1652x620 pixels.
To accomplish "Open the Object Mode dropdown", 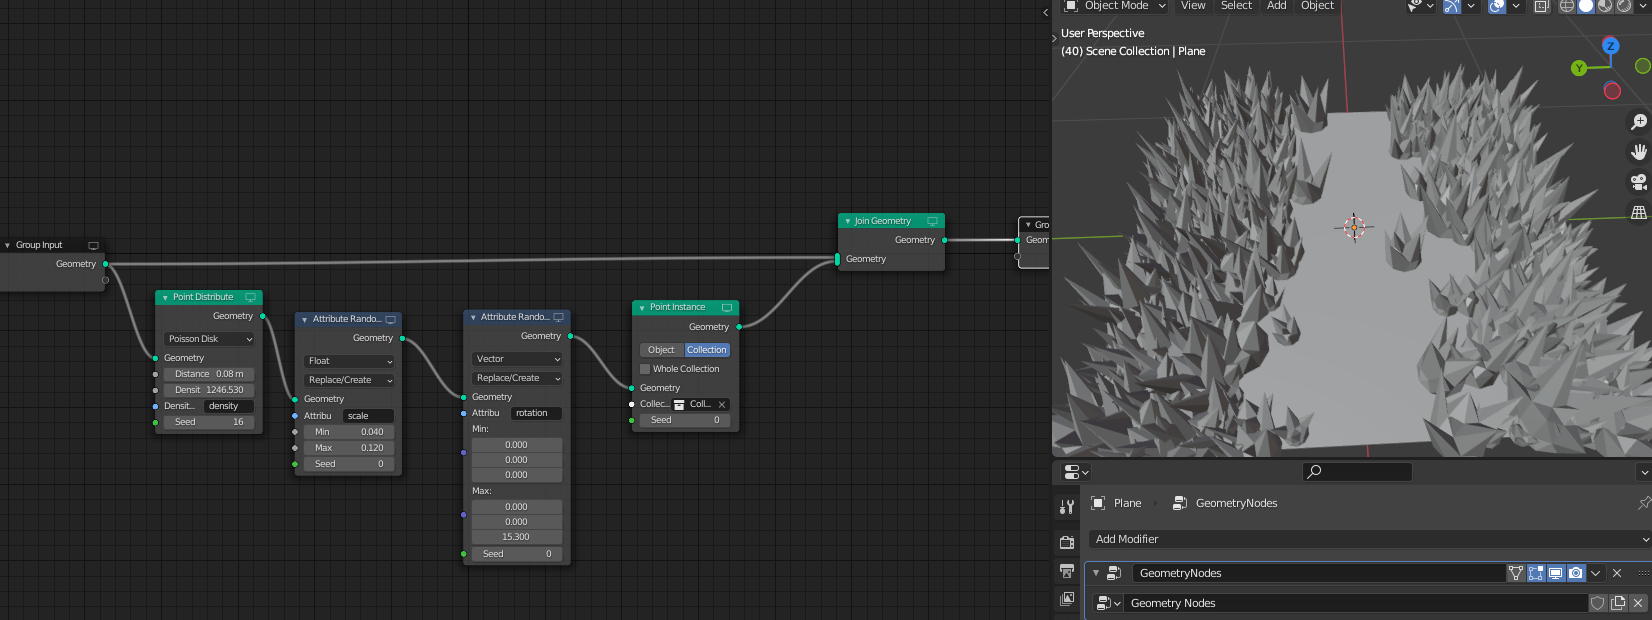I will tap(1116, 6).
